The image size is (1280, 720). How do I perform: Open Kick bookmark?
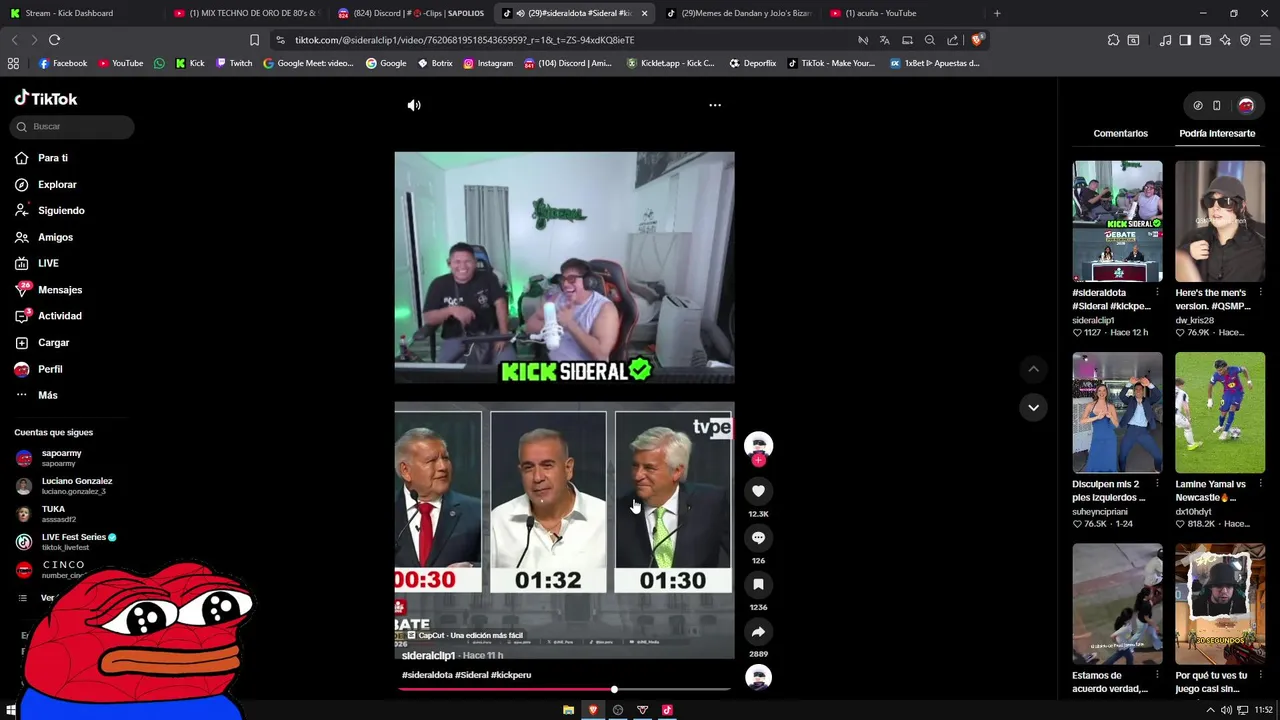(x=190, y=63)
